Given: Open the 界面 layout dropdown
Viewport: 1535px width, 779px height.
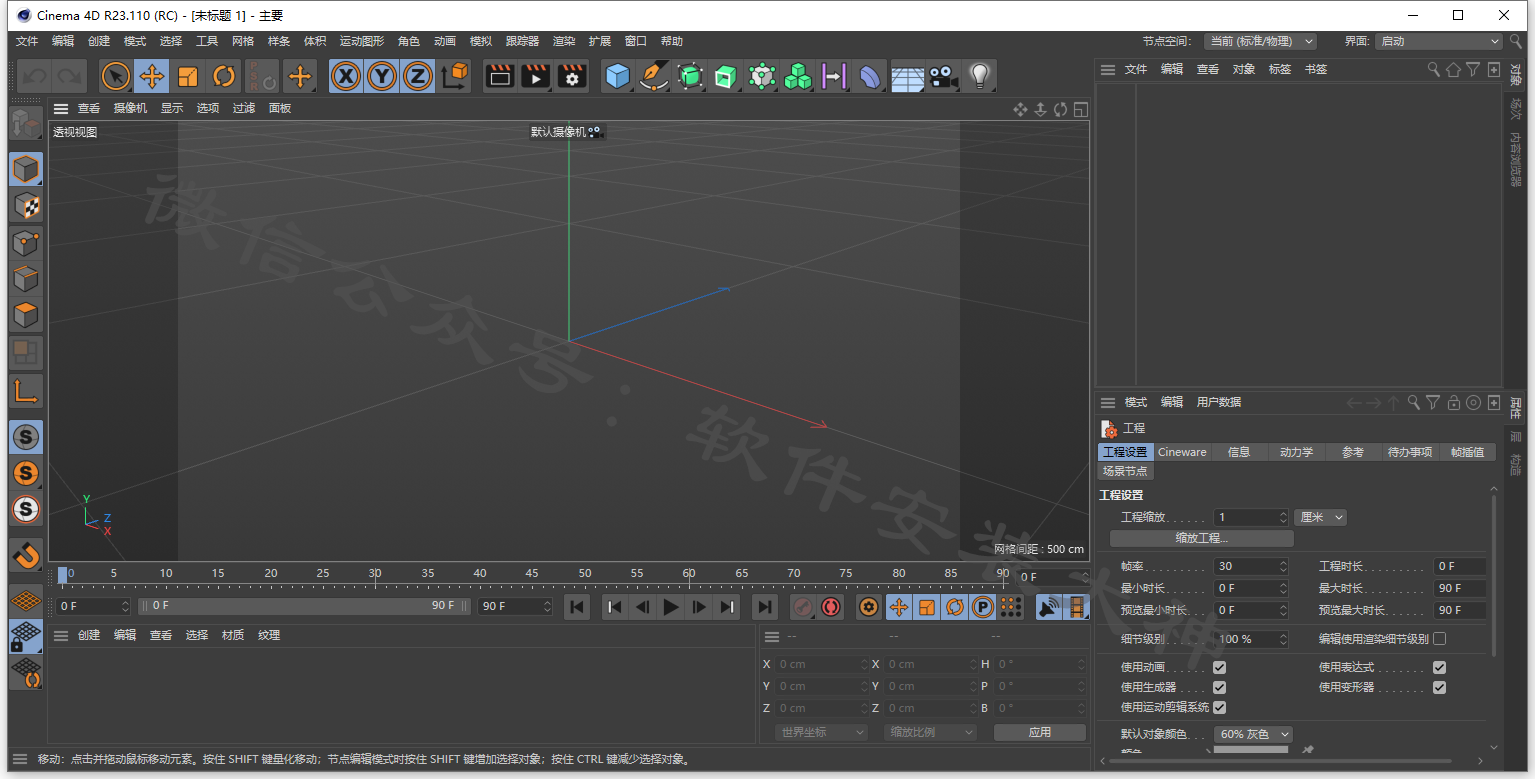Looking at the screenshot, I should pyautogui.click(x=1439, y=41).
